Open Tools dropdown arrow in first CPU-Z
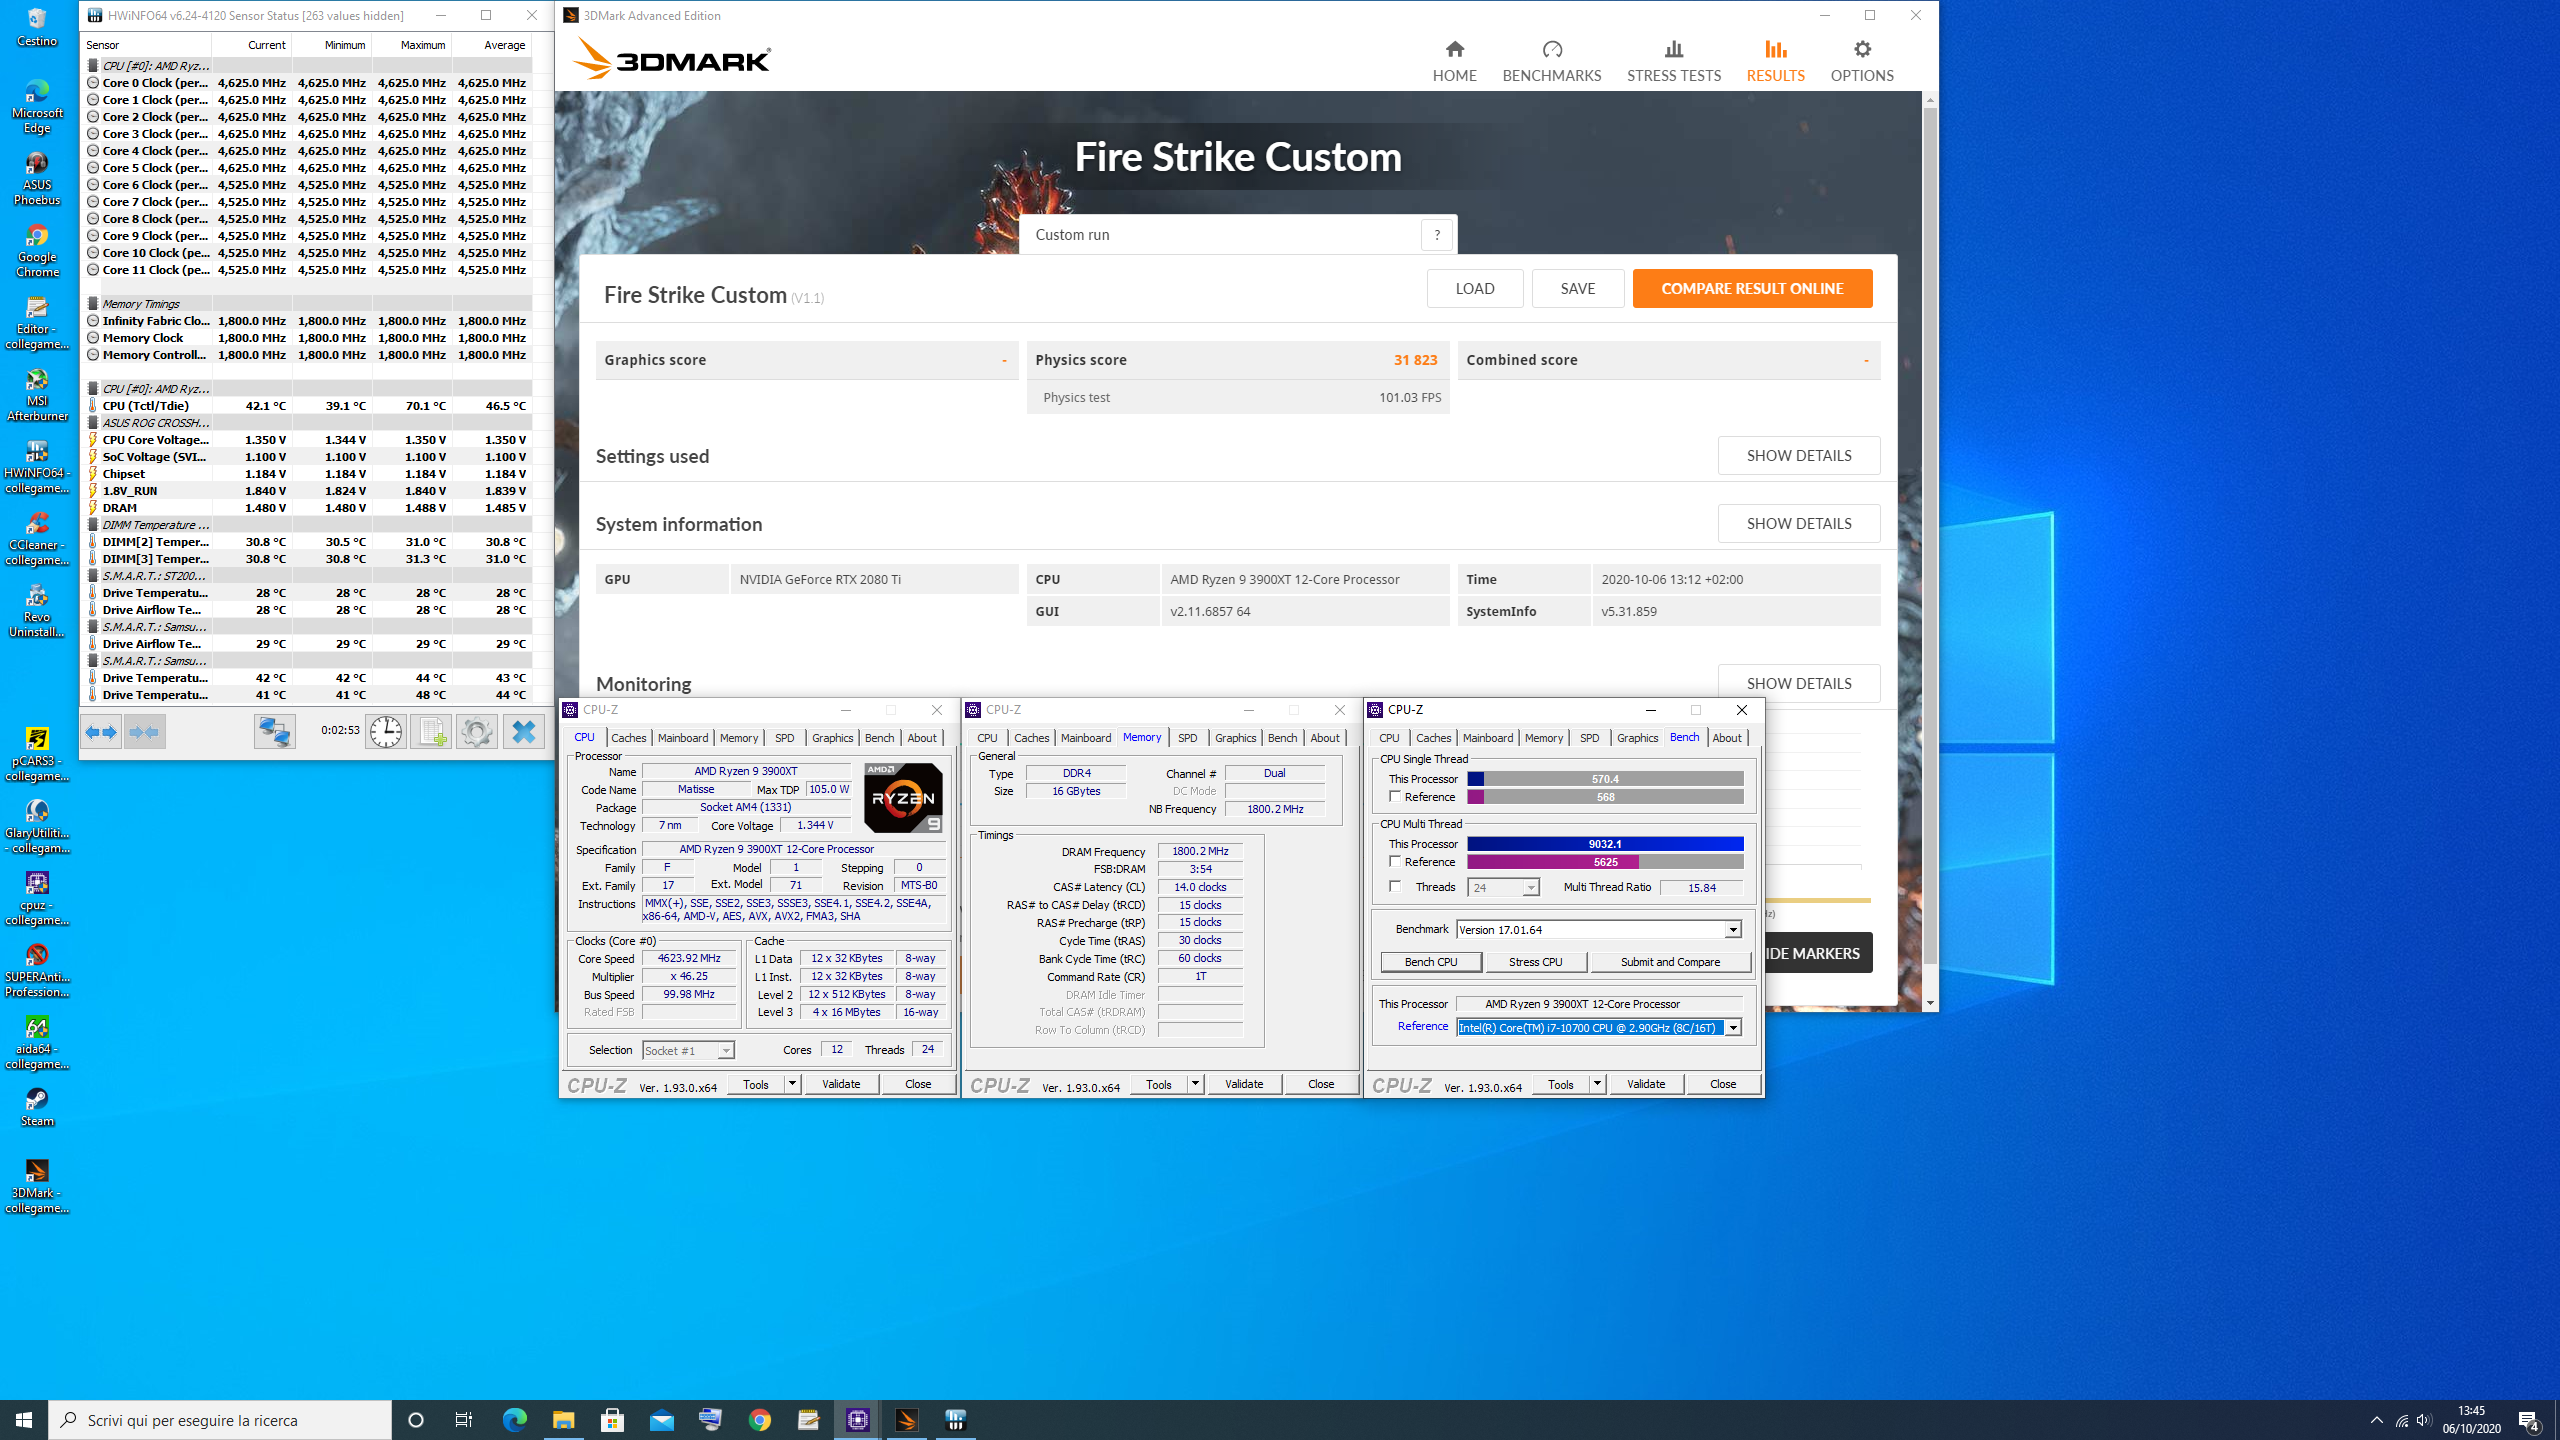This screenshot has height=1440, width=2560. [792, 1084]
